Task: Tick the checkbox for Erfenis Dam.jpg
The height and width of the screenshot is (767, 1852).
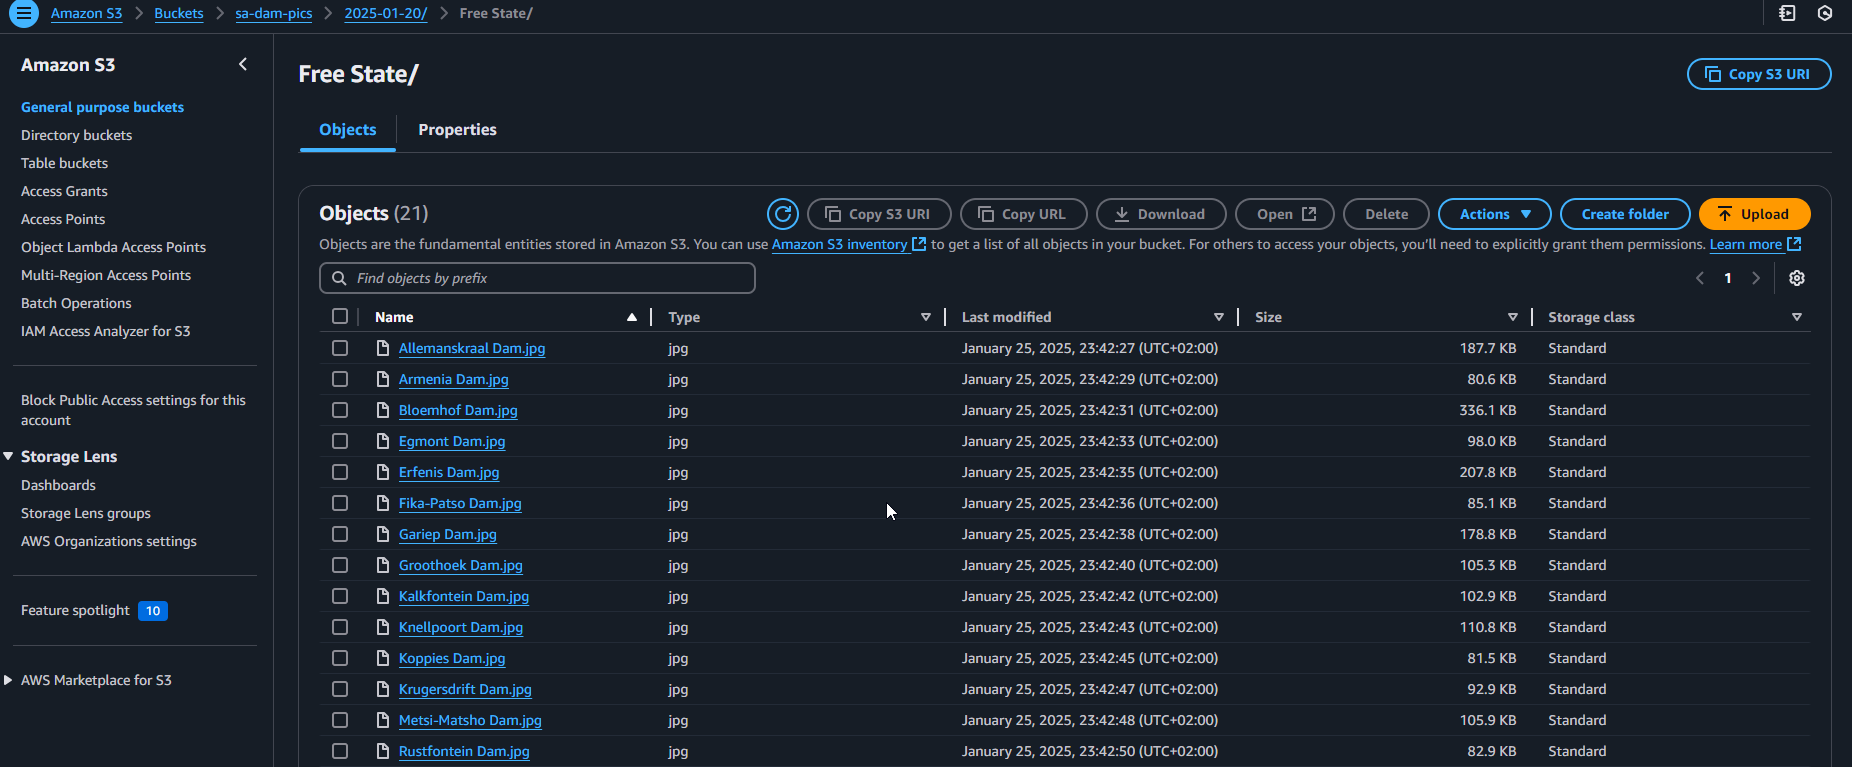Action: click(340, 472)
